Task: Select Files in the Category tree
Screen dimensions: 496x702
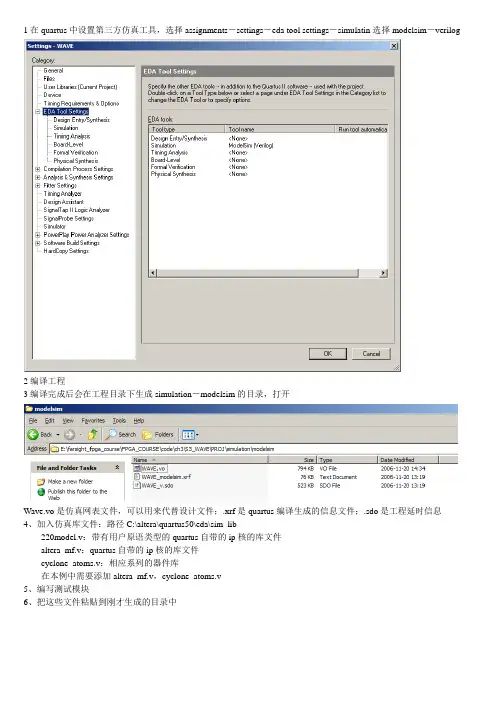Action: tap(49, 79)
